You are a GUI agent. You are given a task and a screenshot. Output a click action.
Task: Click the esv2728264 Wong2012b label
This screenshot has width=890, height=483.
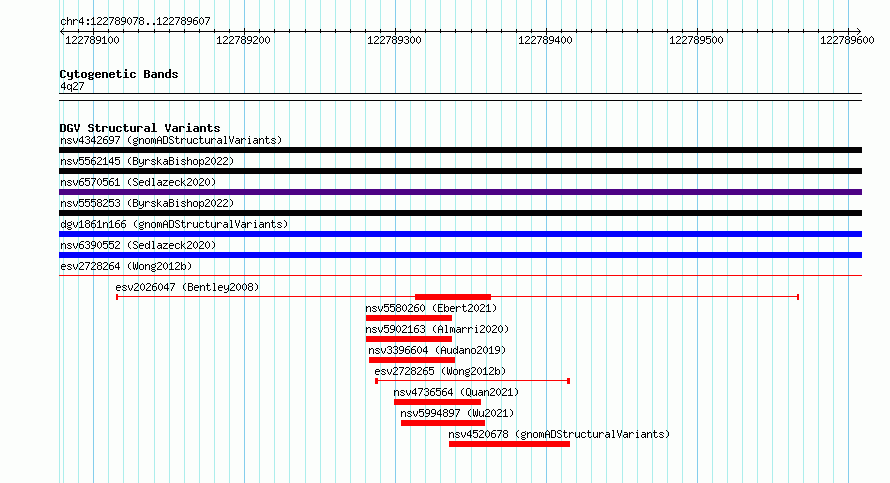pyautogui.click(x=126, y=266)
